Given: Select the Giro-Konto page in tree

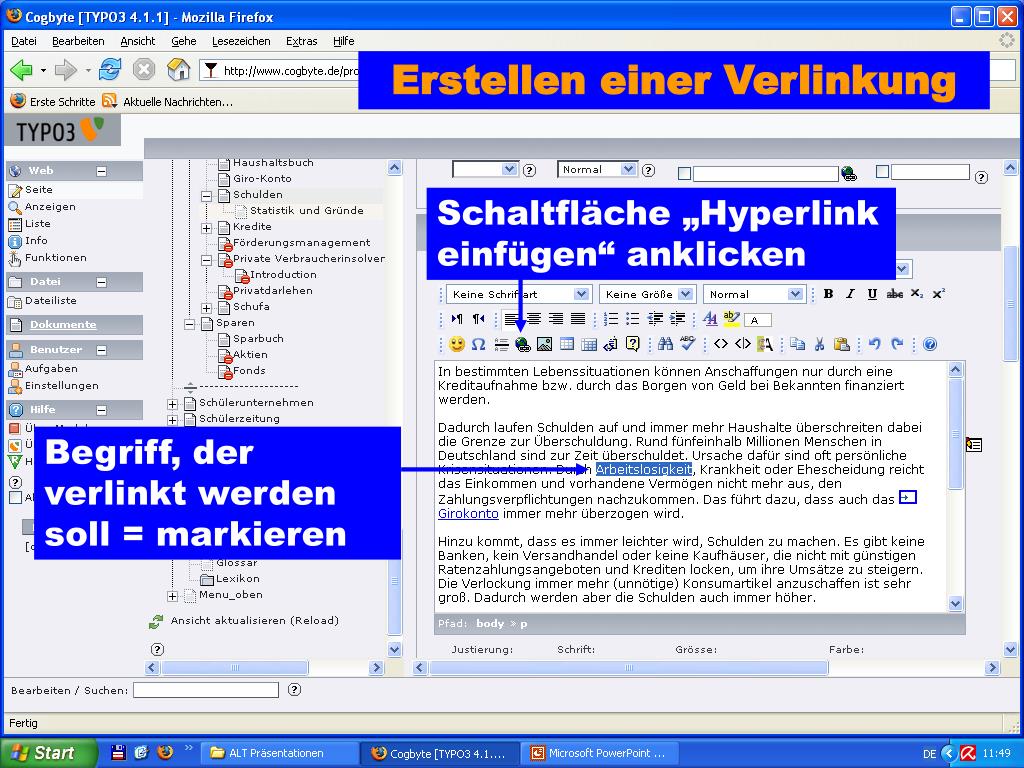Looking at the screenshot, I should coord(263,178).
